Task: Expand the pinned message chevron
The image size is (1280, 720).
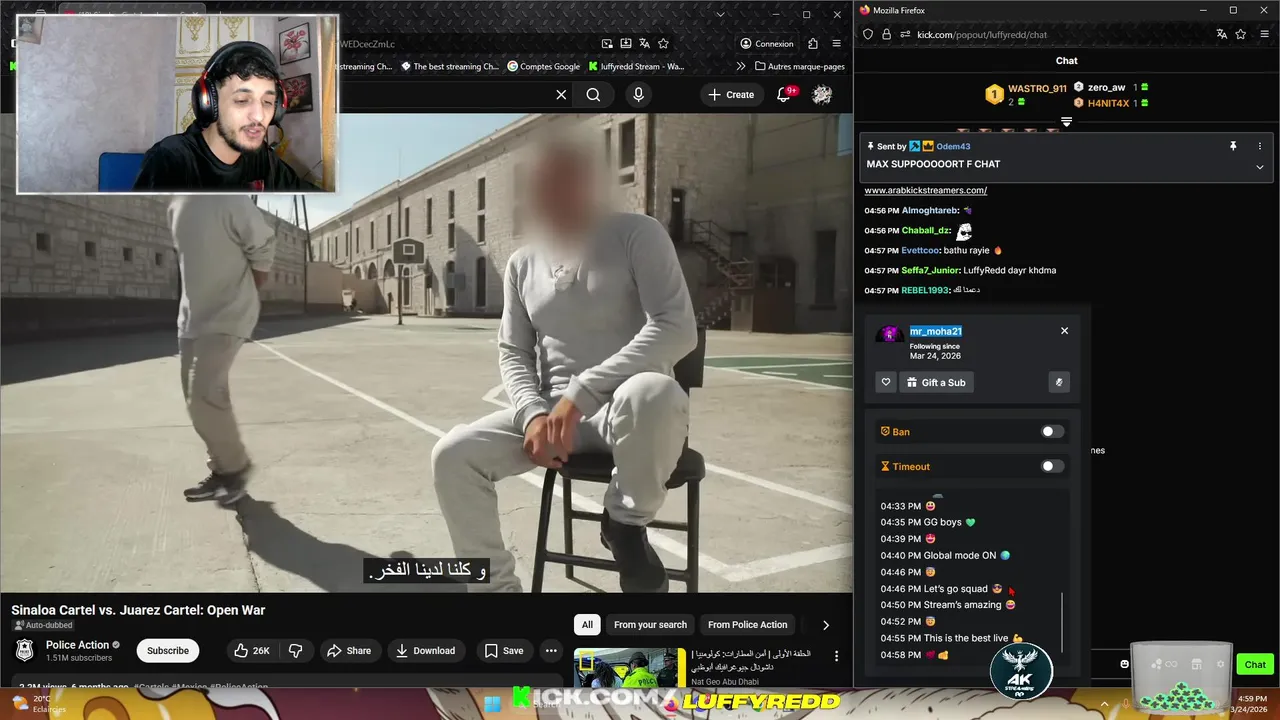Action: coord(1259,167)
